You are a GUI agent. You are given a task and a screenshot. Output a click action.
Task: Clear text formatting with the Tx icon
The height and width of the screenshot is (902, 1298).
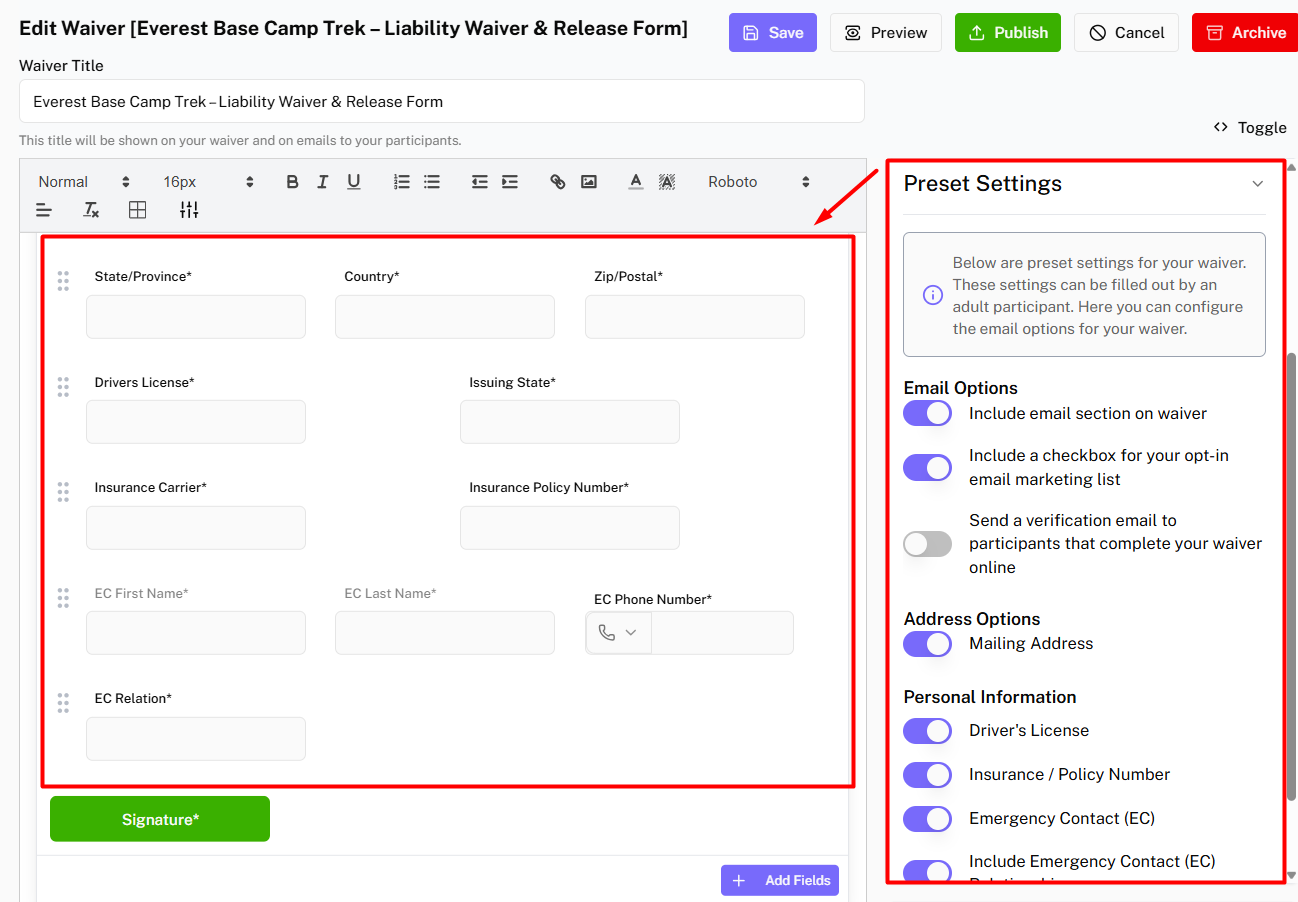point(91,210)
